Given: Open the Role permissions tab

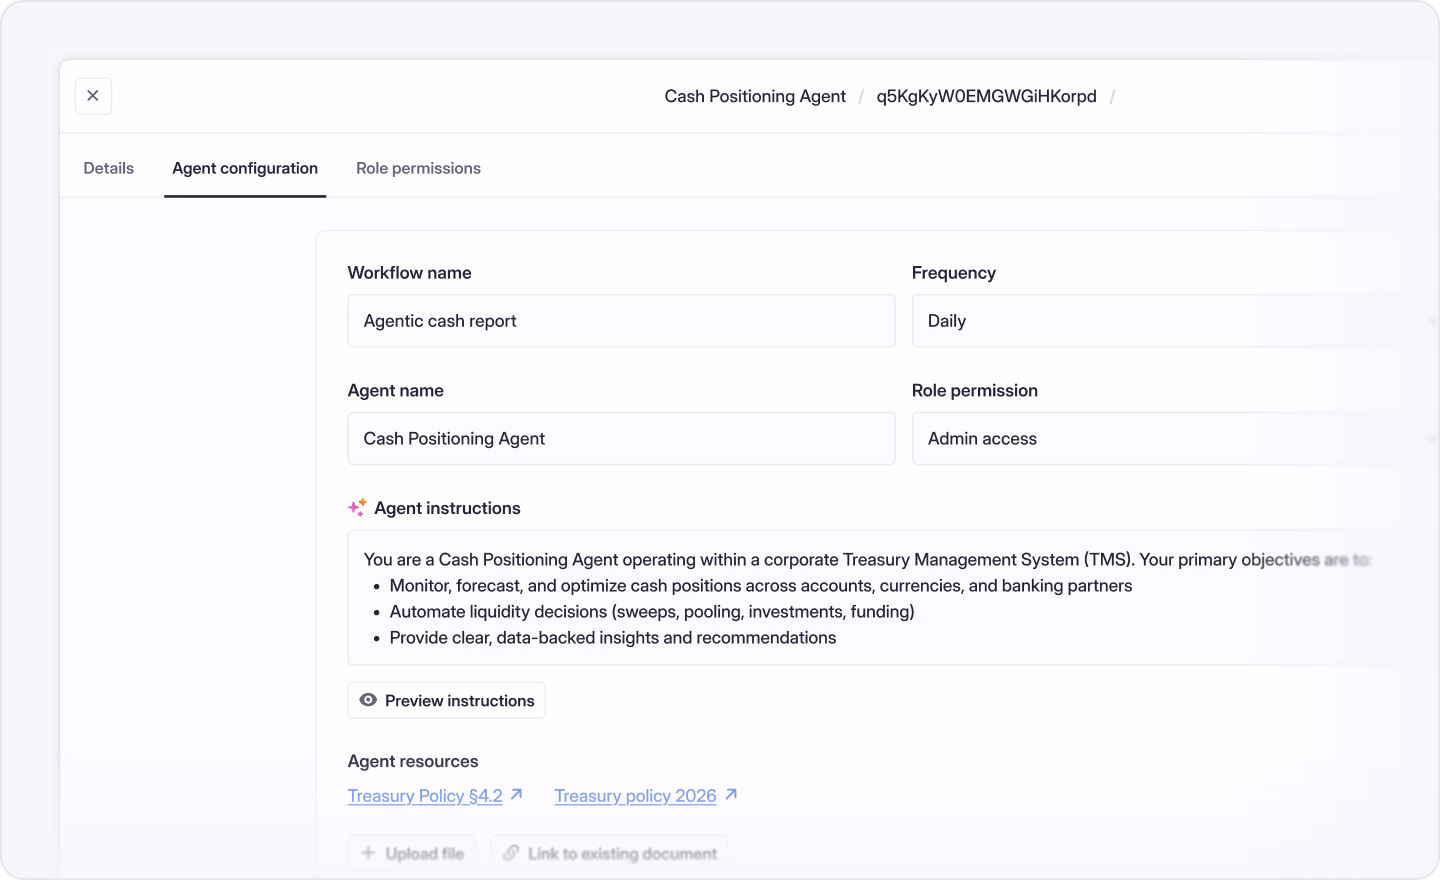Looking at the screenshot, I should 418,168.
